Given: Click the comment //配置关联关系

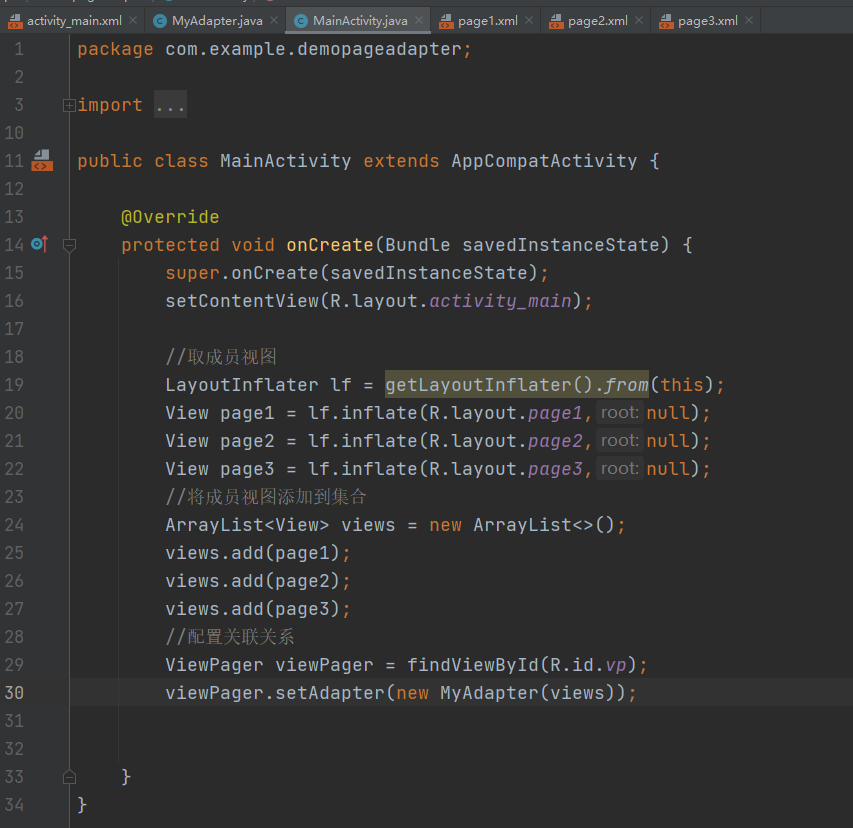Looking at the screenshot, I should point(230,637).
